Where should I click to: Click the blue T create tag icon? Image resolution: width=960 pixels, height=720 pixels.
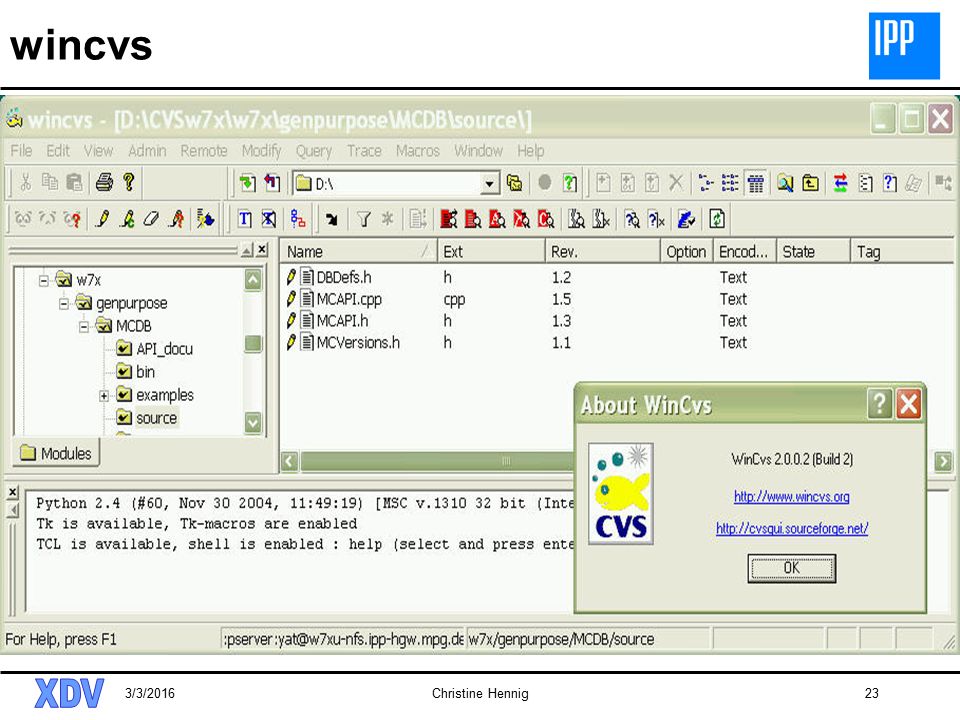pos(245,219)
